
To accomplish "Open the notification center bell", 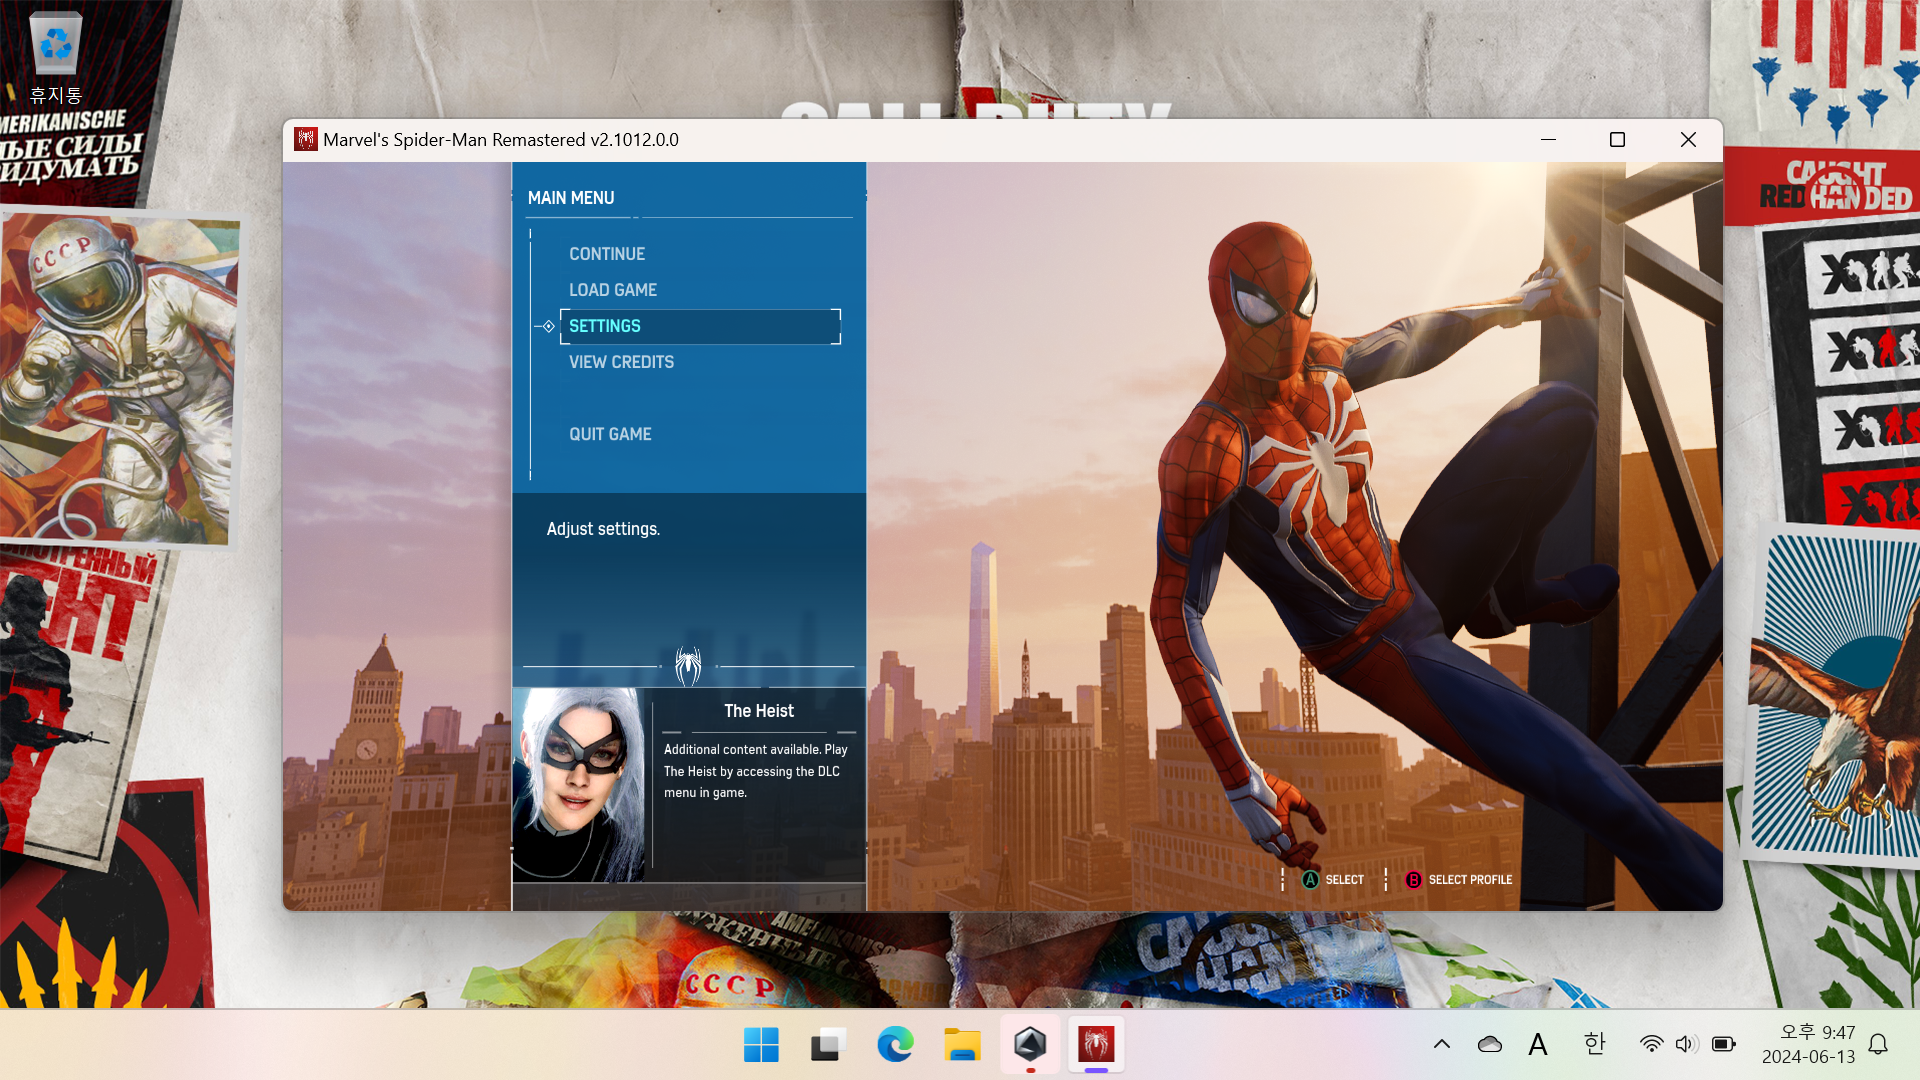I will coord(1878,1045).
